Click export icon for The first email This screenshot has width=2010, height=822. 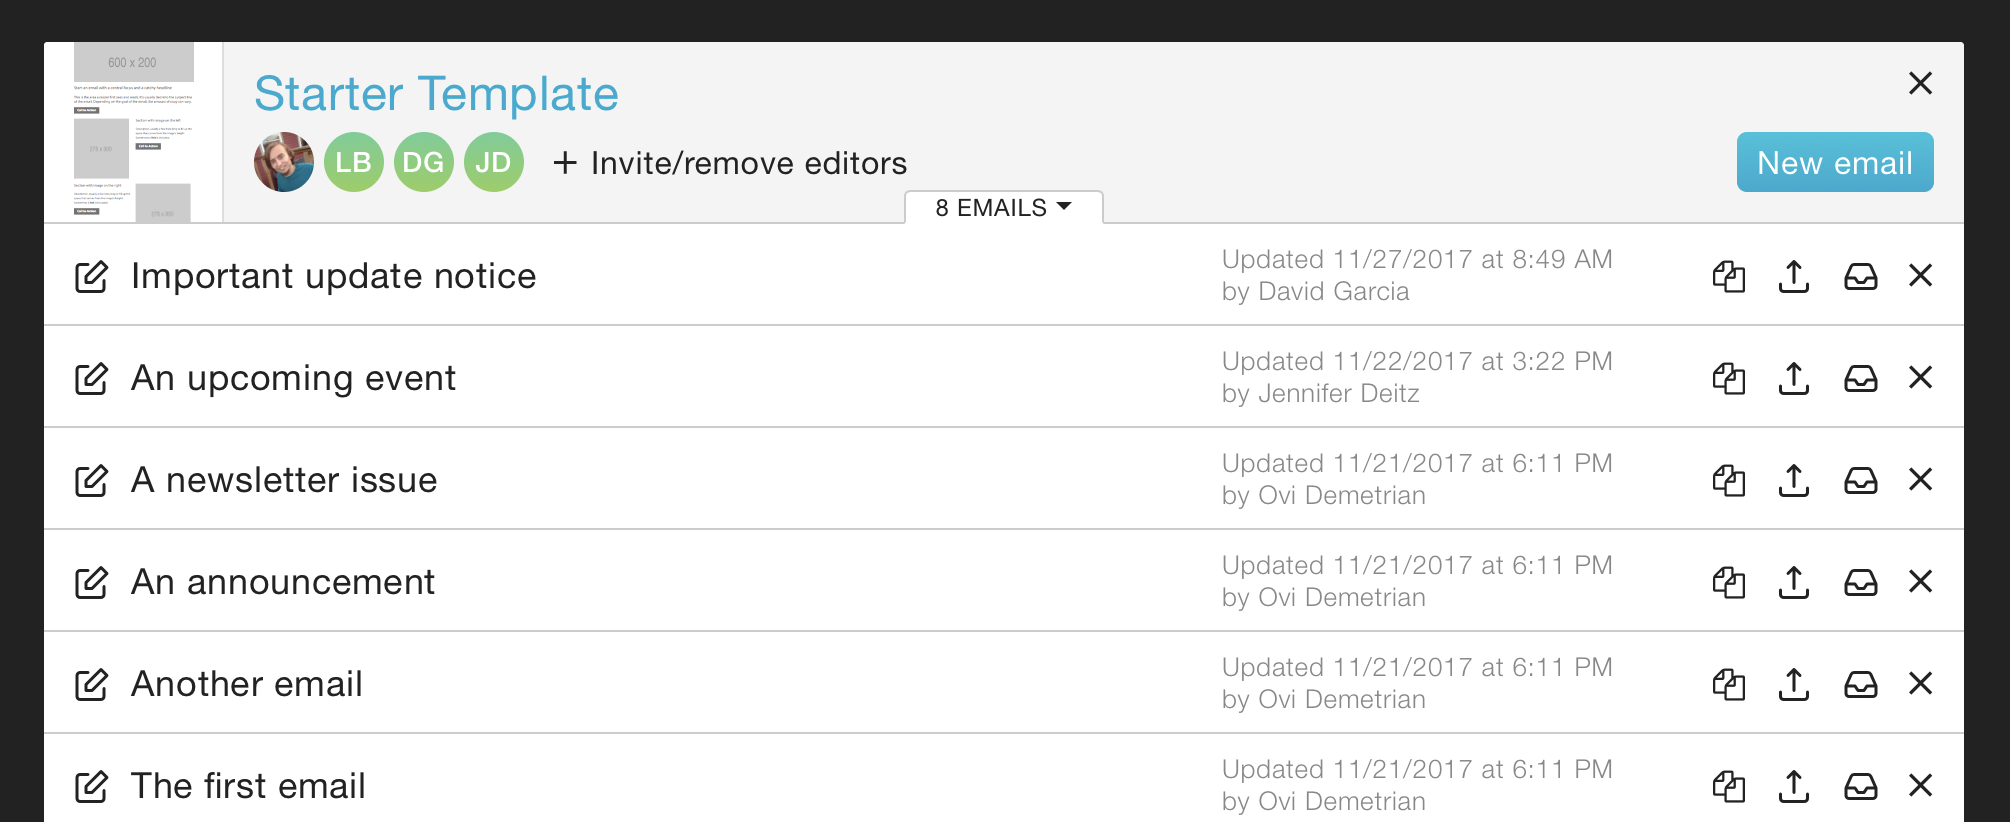pos(1794,786)
